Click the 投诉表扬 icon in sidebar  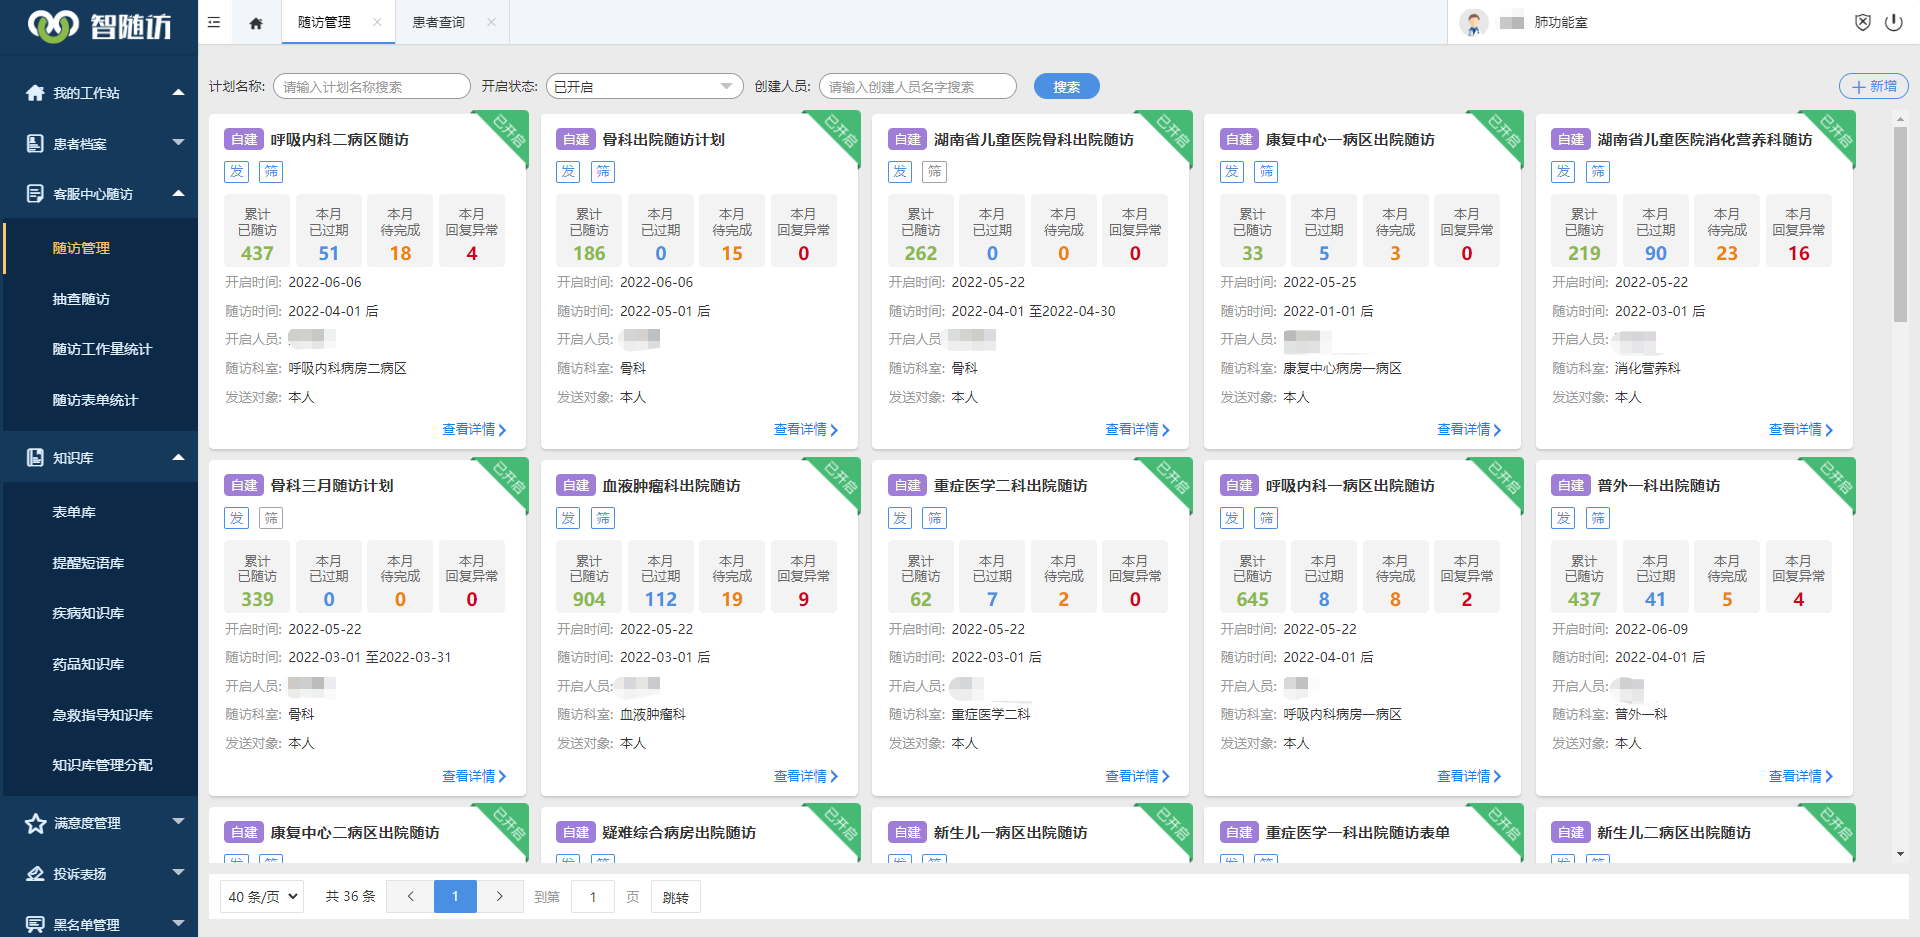coord(35,873)
